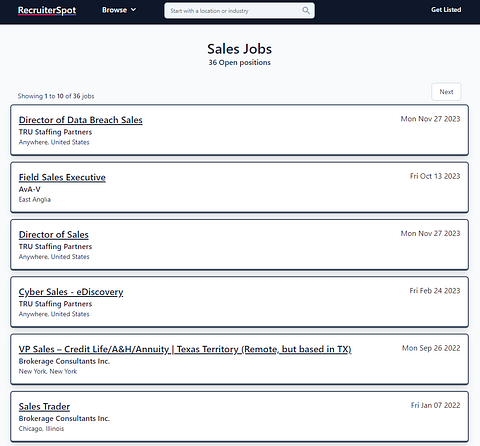The height and width of the screenshot is (446, 480).
Task: Open the RecruiterSpot home logo
Action: coord(47,10)
